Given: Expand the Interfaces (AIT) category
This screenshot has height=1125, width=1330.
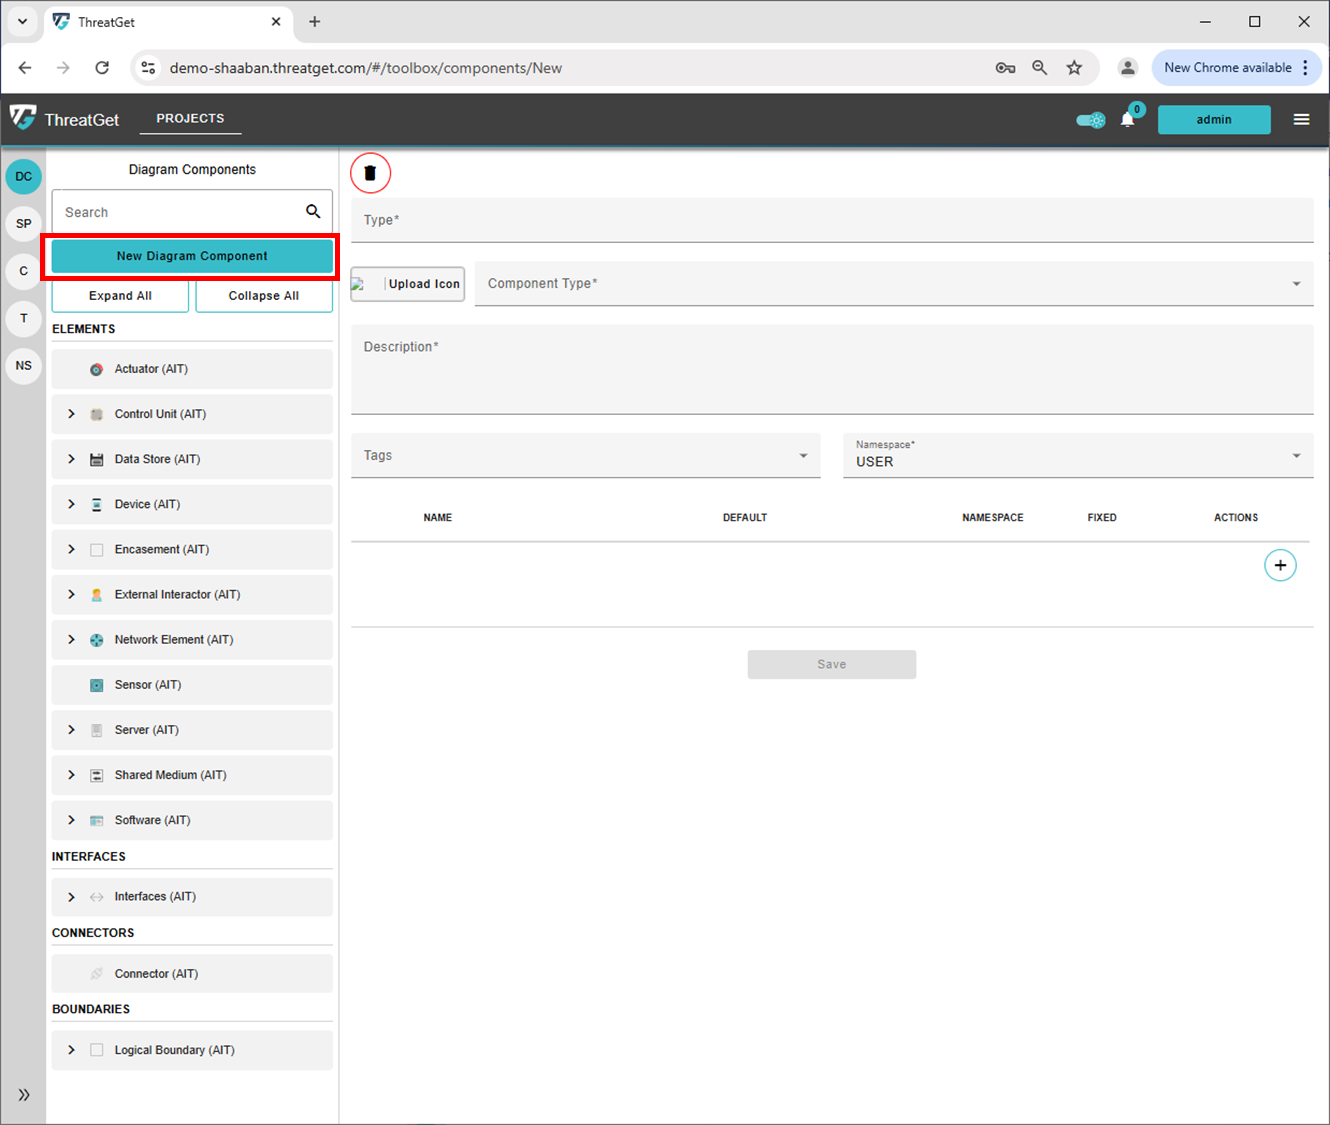Looking at the screenshot, I should tap(71, 896).
